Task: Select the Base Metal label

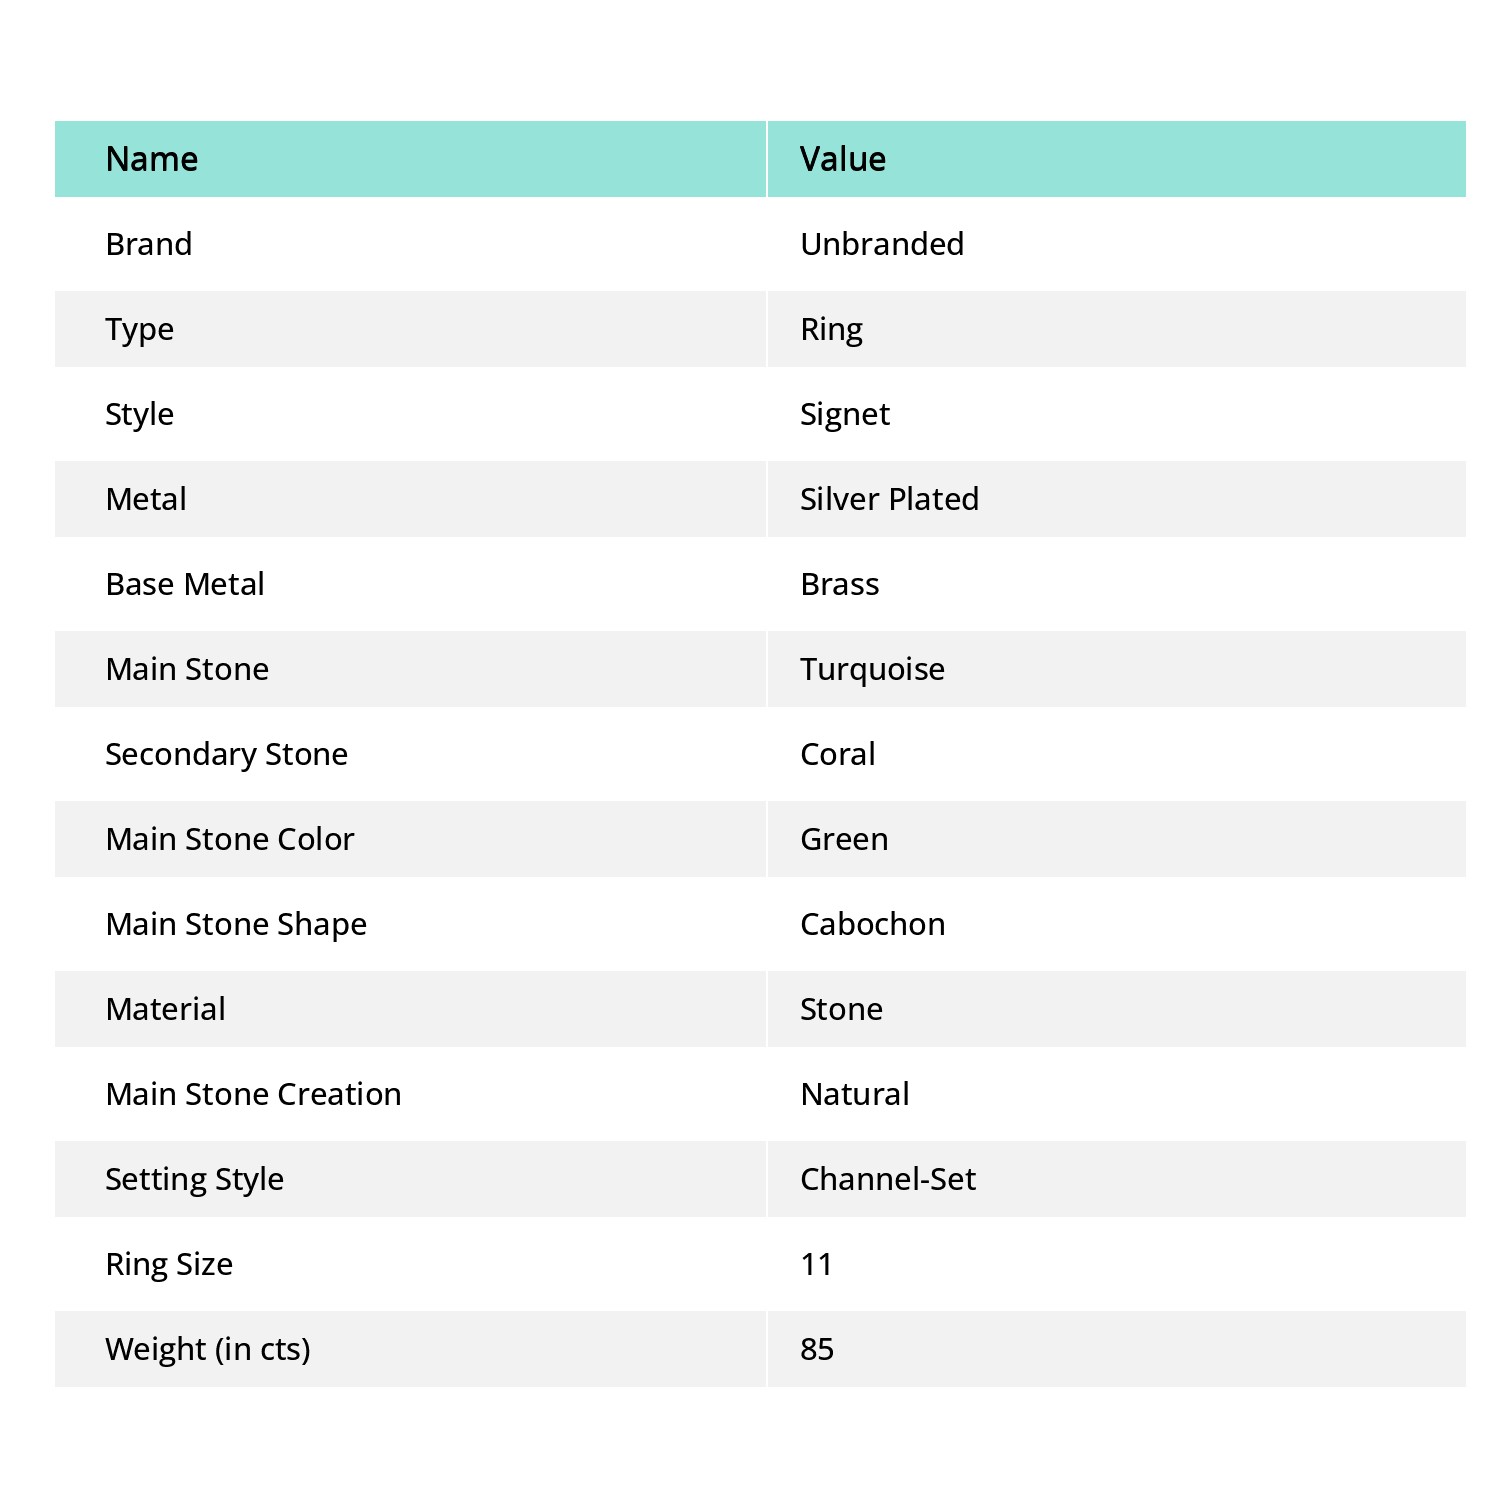Action: pyautogui.click(x=185, y=584)
